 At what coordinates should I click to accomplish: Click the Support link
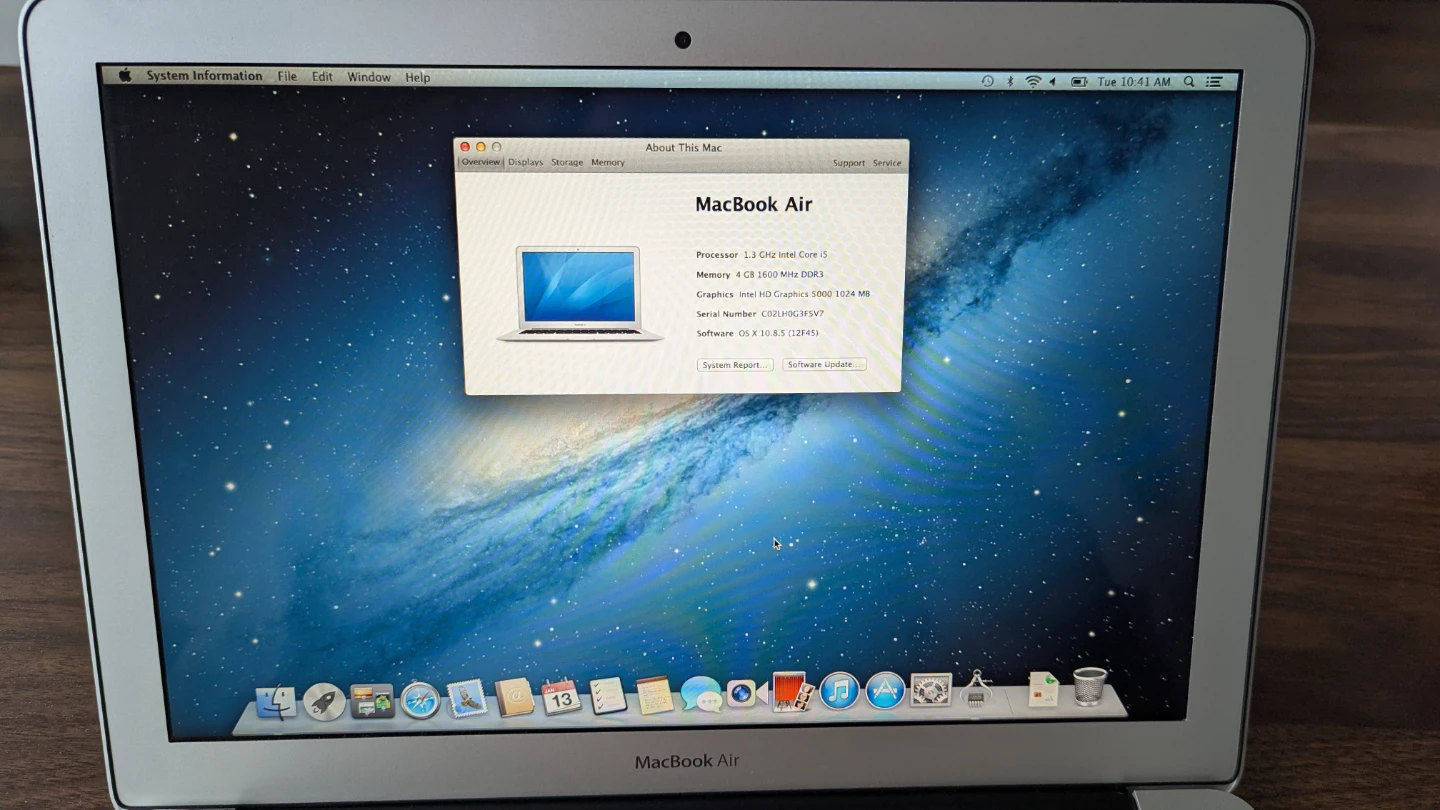848,163
